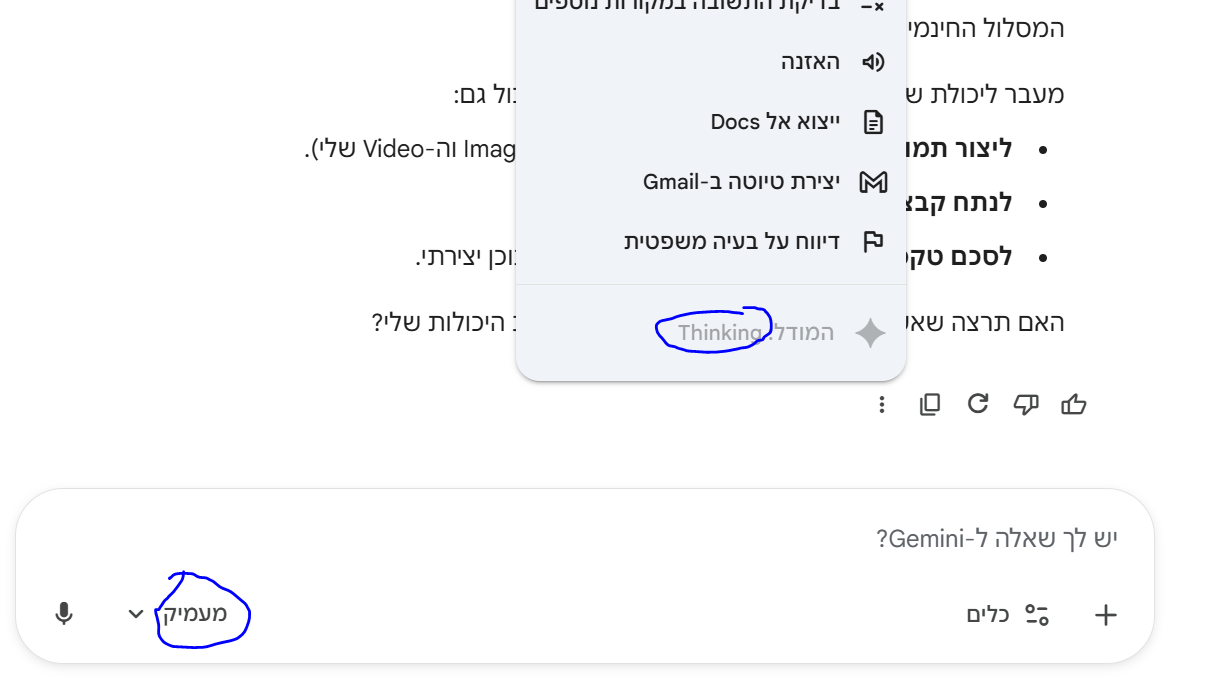The image size is (1218, 681).
Task: Click the Gmail envelope icon in the menu
Action: click(x=873, y=182)
